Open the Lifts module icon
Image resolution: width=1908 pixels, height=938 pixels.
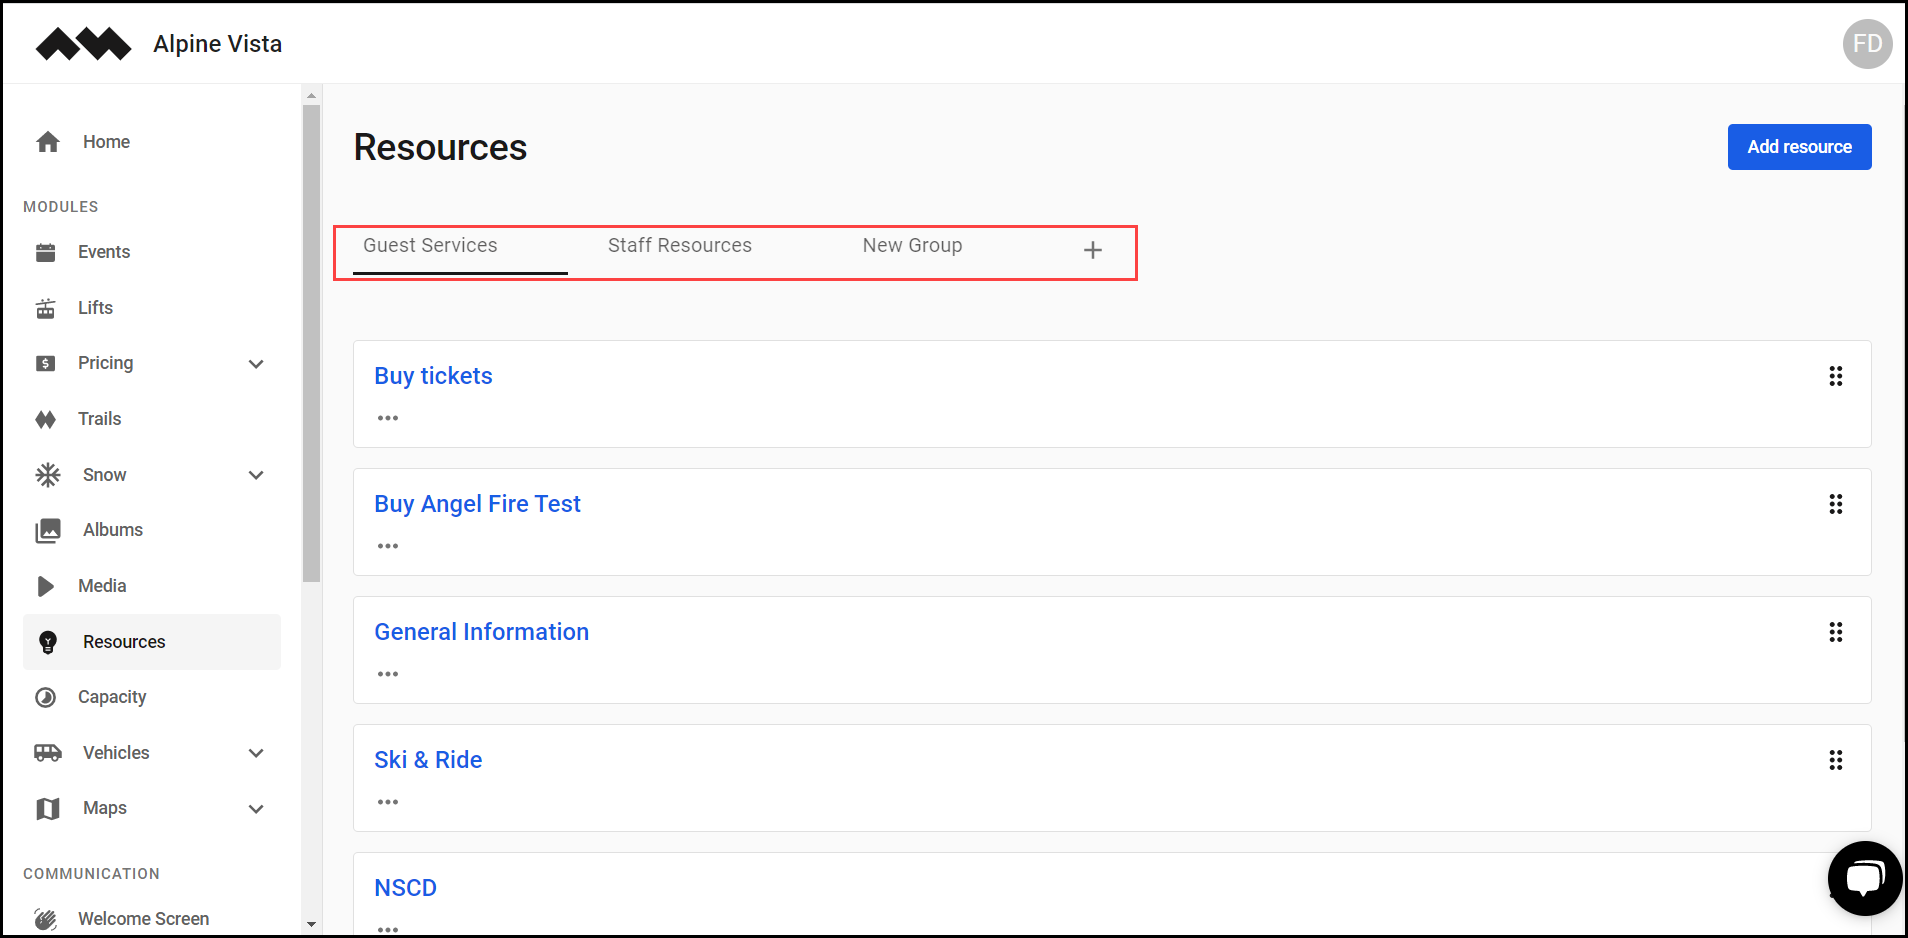[x=46, y=307]
